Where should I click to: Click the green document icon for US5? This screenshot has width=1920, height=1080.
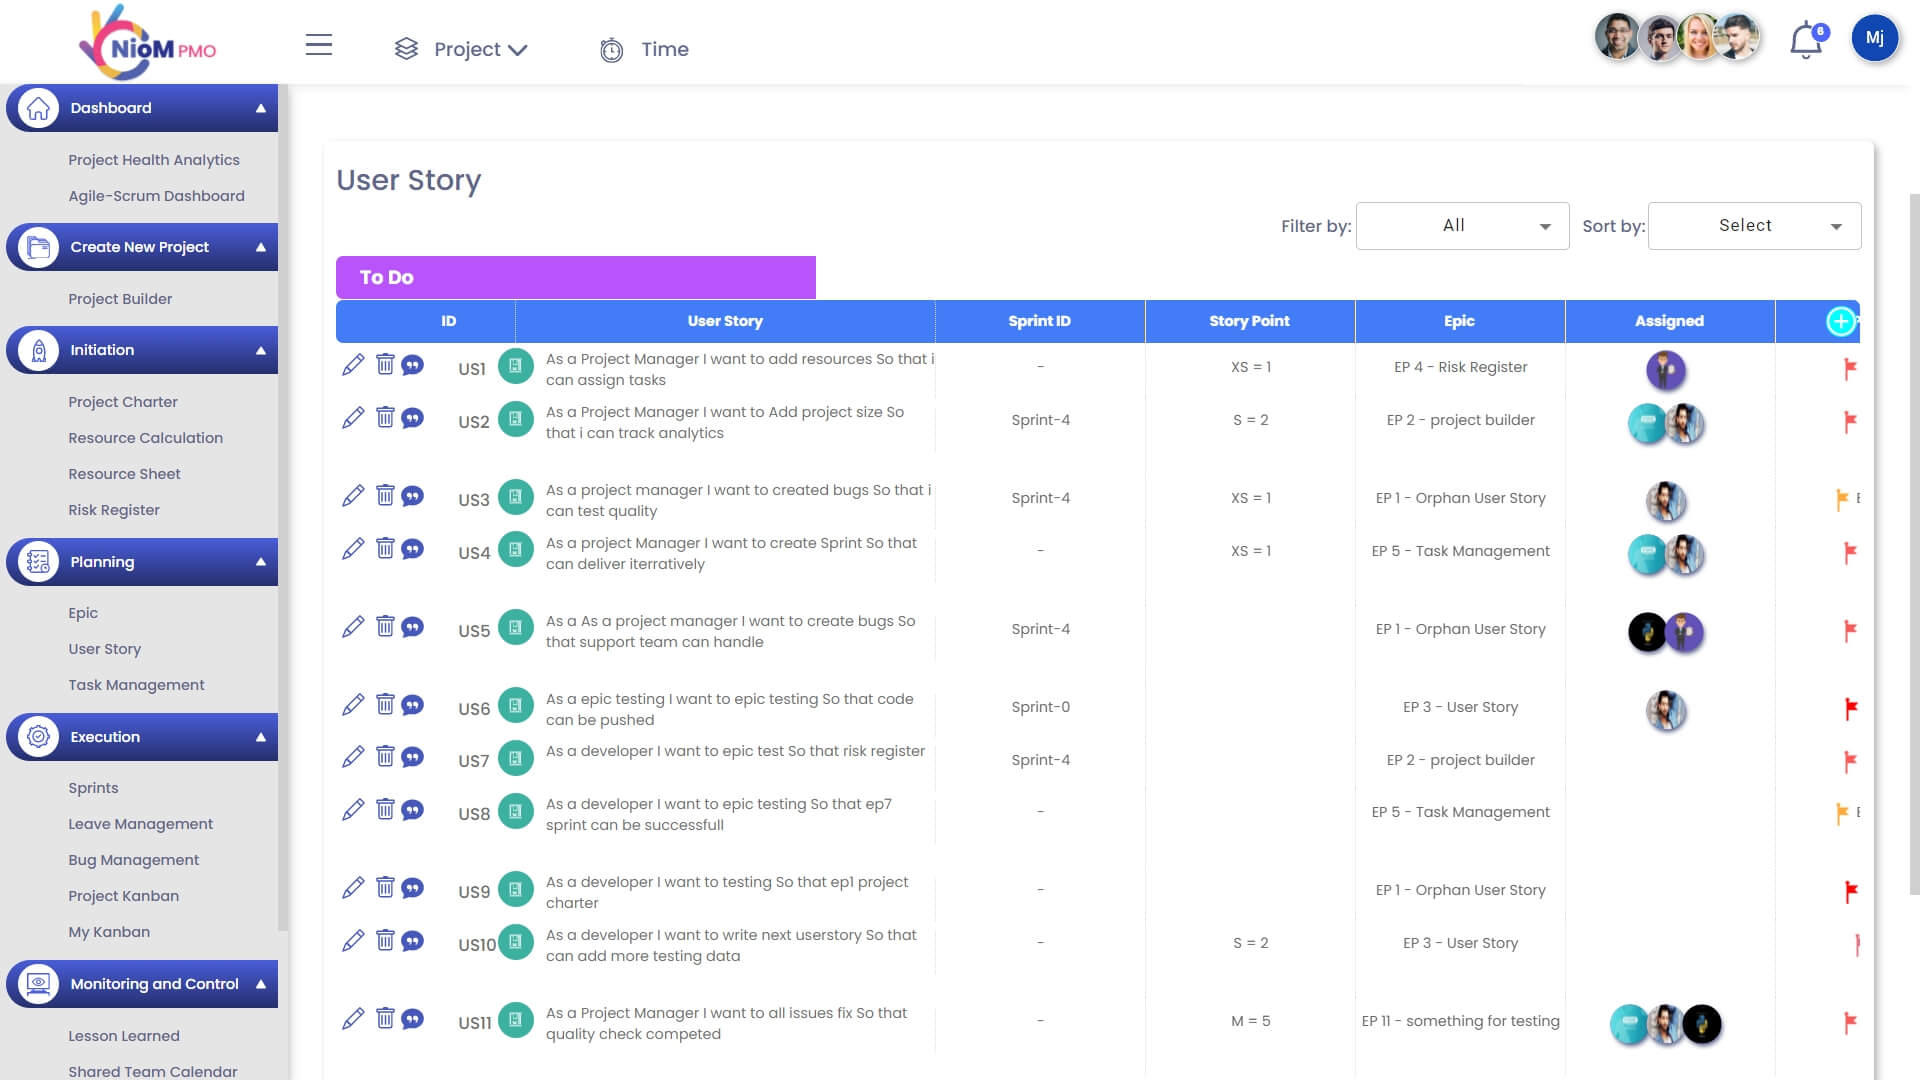pyautogui.click(x=515, y=628)
